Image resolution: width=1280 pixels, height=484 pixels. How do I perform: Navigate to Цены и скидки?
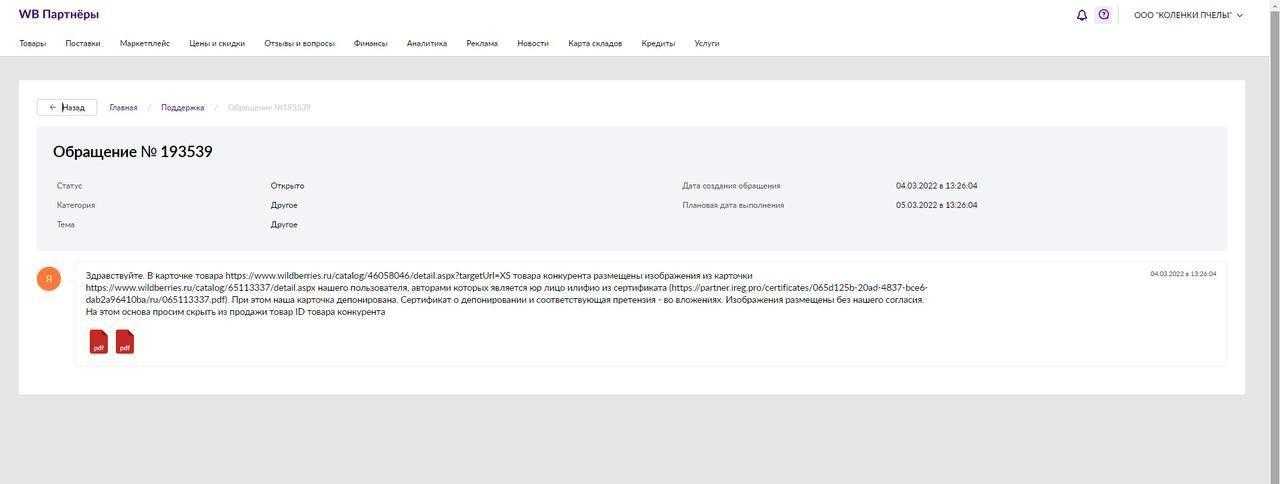point(217,44)
